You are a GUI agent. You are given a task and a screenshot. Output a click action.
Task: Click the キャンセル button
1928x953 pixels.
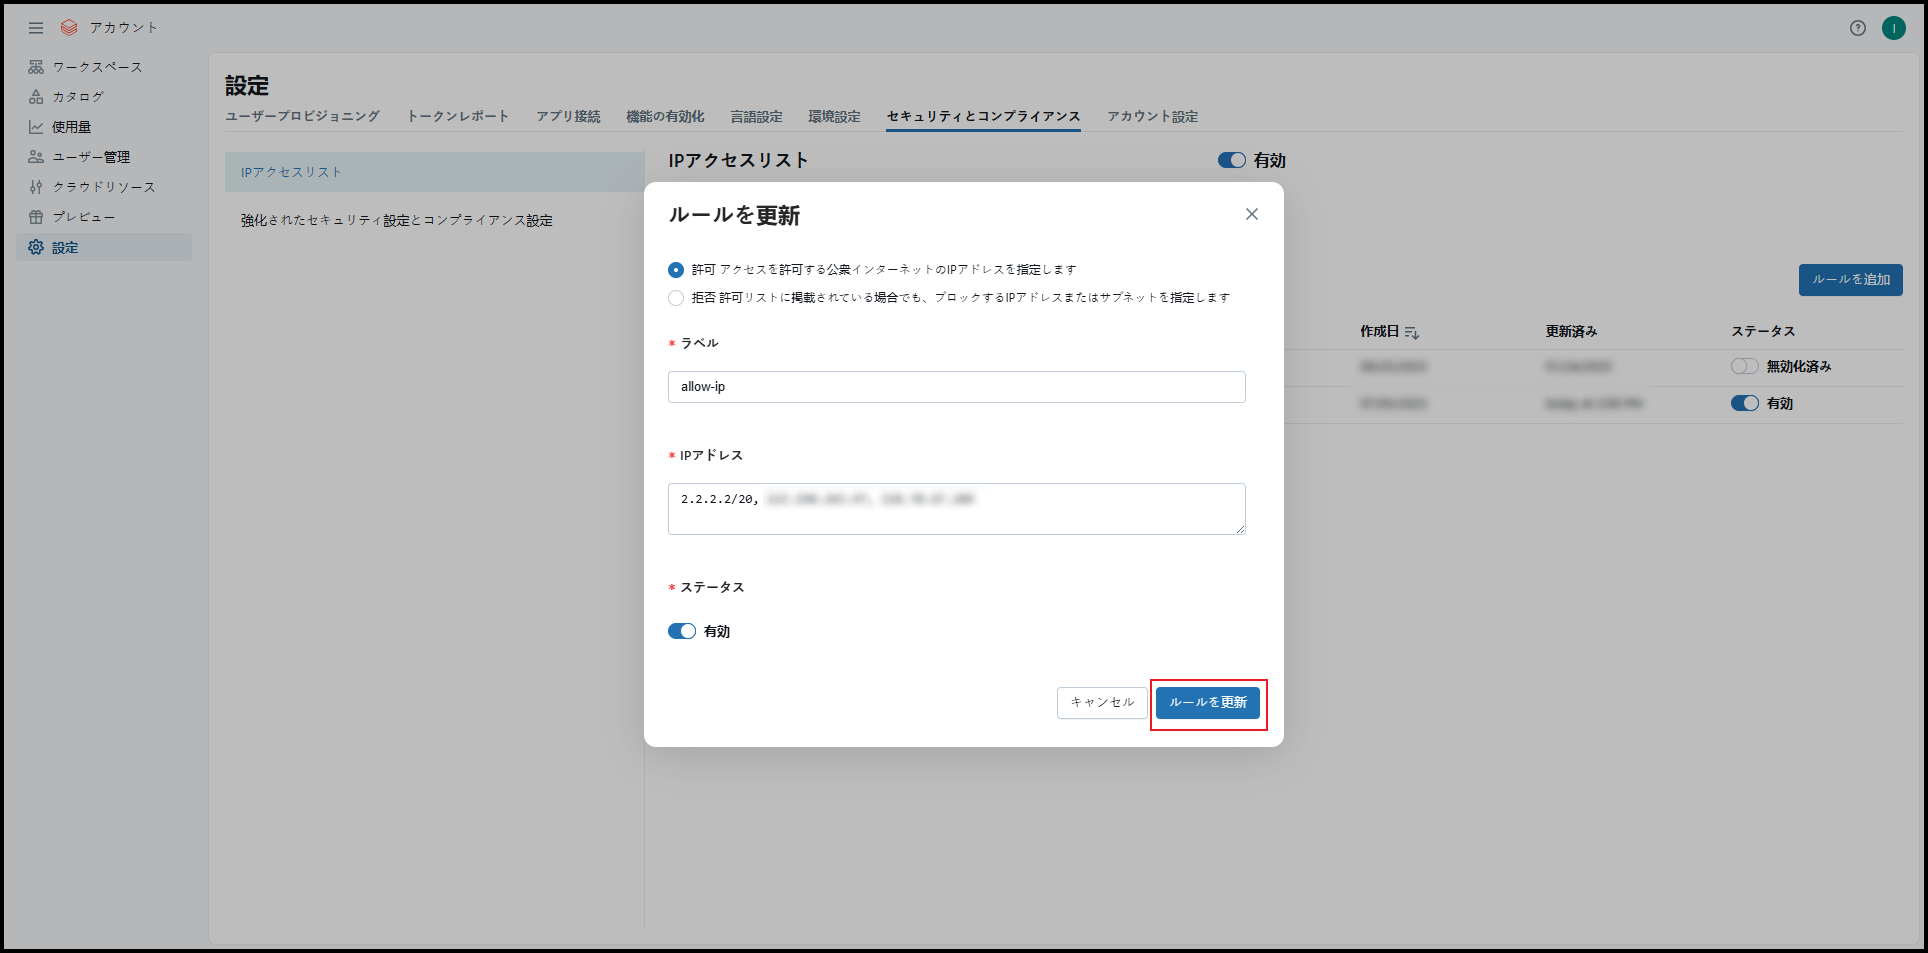(1102, 702)
